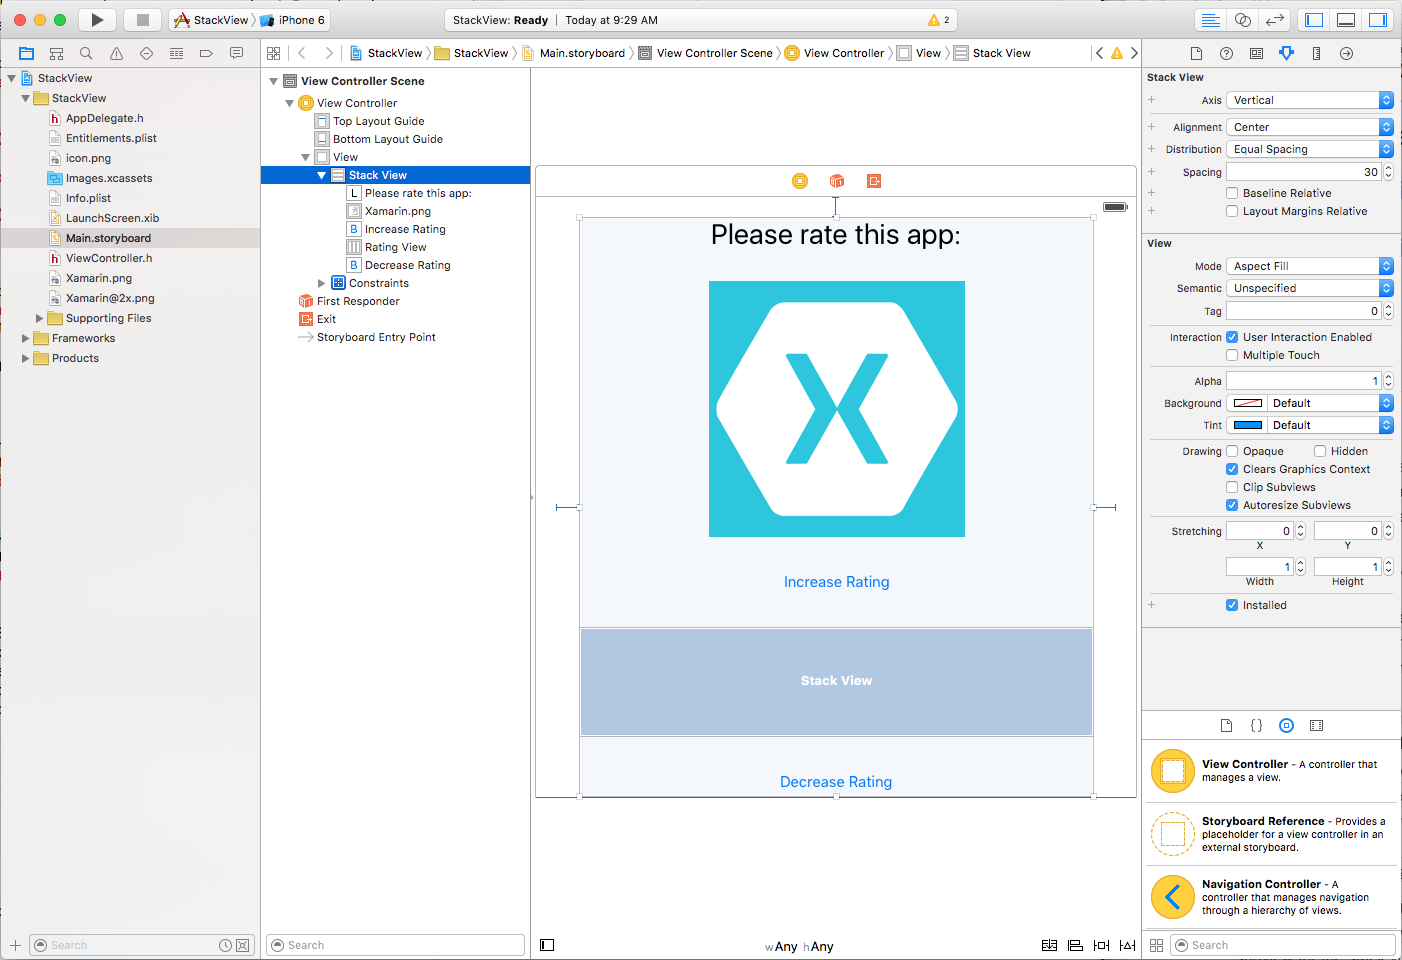Select the Exit icon above the scene
This screenshot has width=1402, height=960.
pyautogui.click(x=874, y=181)
